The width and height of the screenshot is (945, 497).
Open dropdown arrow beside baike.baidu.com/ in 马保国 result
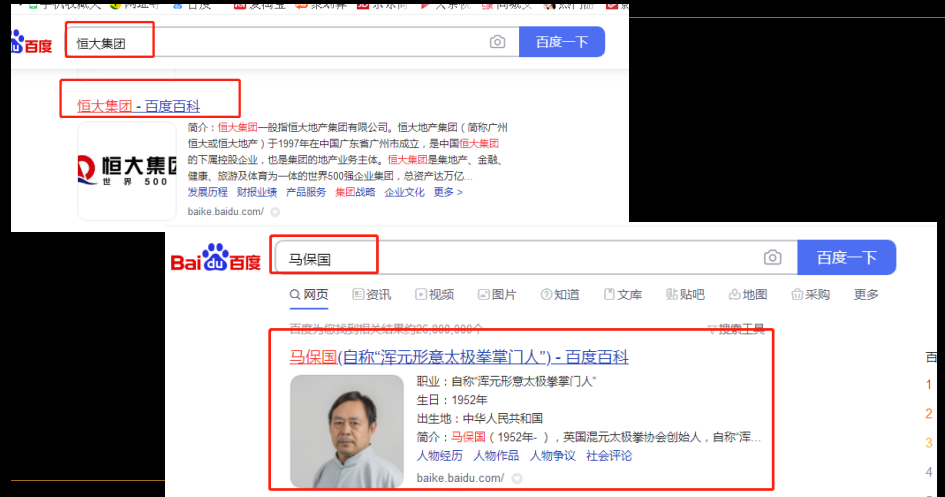(516, 478)
